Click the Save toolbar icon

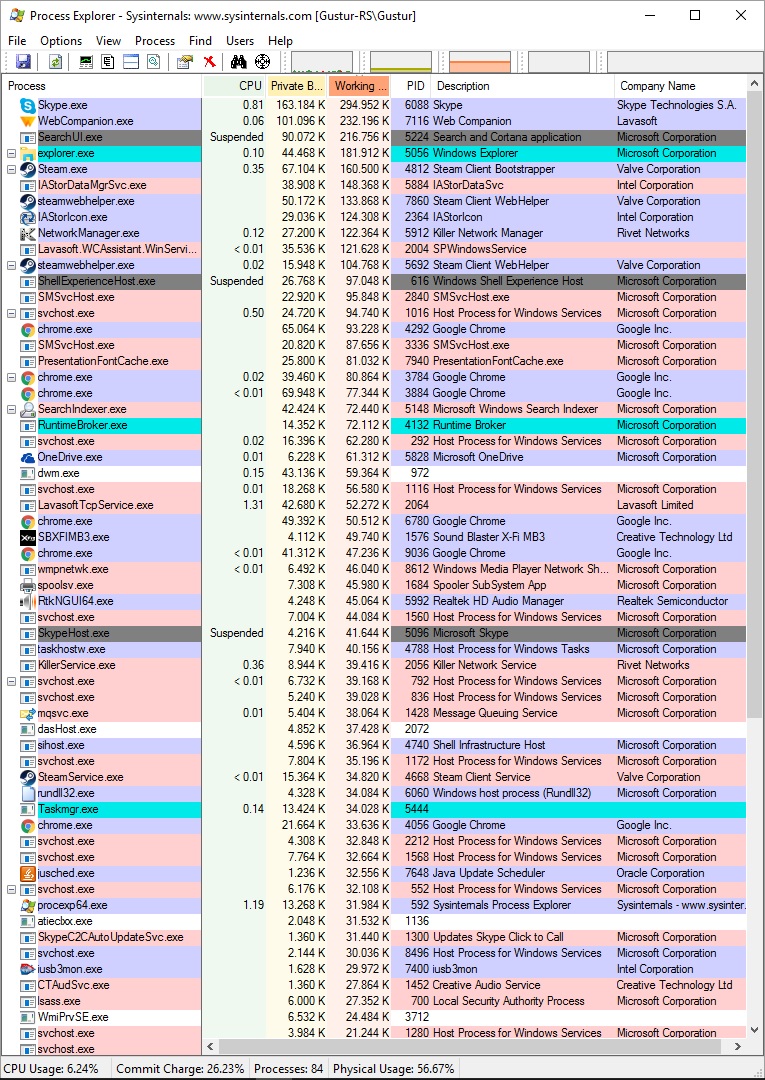23,62
